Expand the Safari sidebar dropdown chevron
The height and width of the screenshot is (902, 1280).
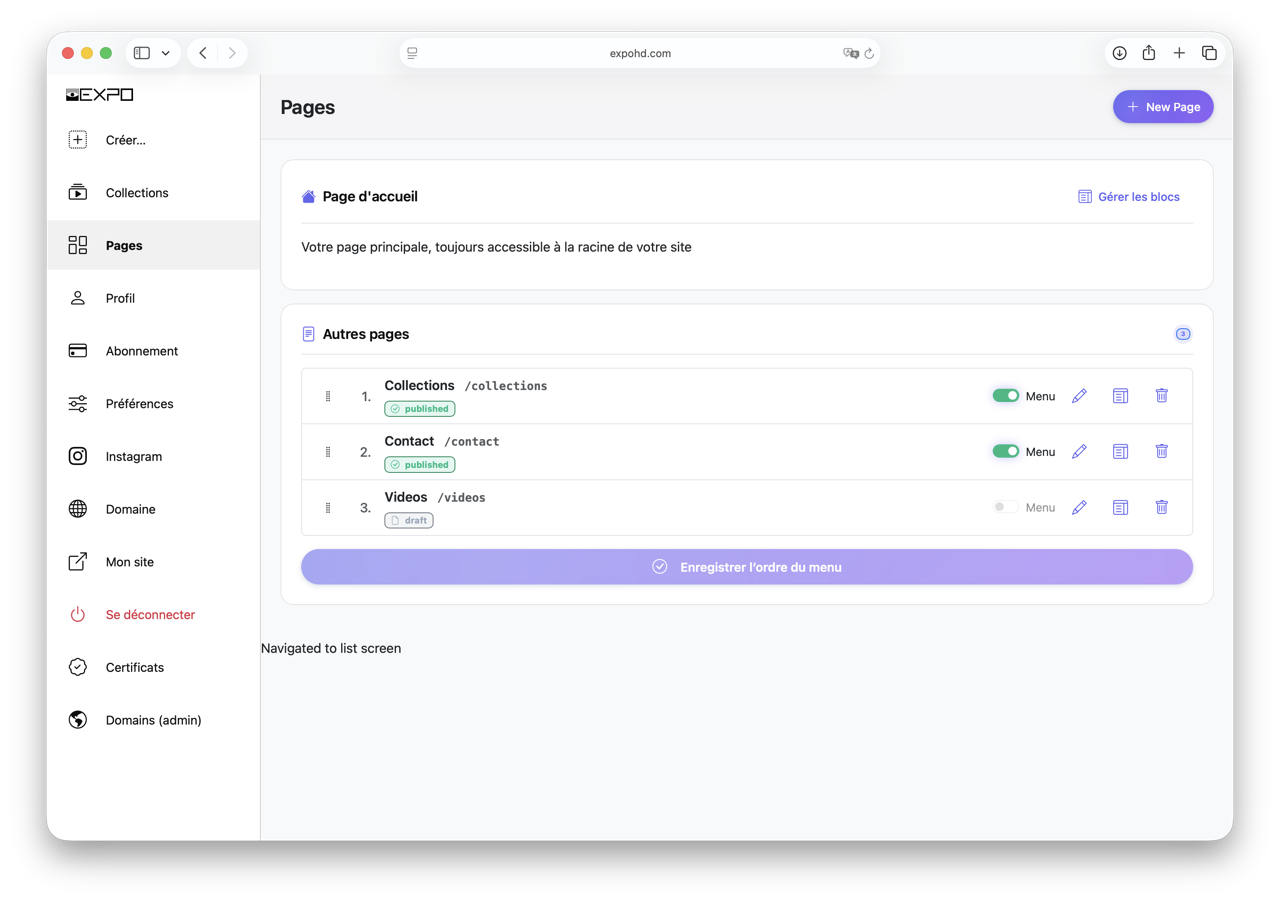coord(166,53)
